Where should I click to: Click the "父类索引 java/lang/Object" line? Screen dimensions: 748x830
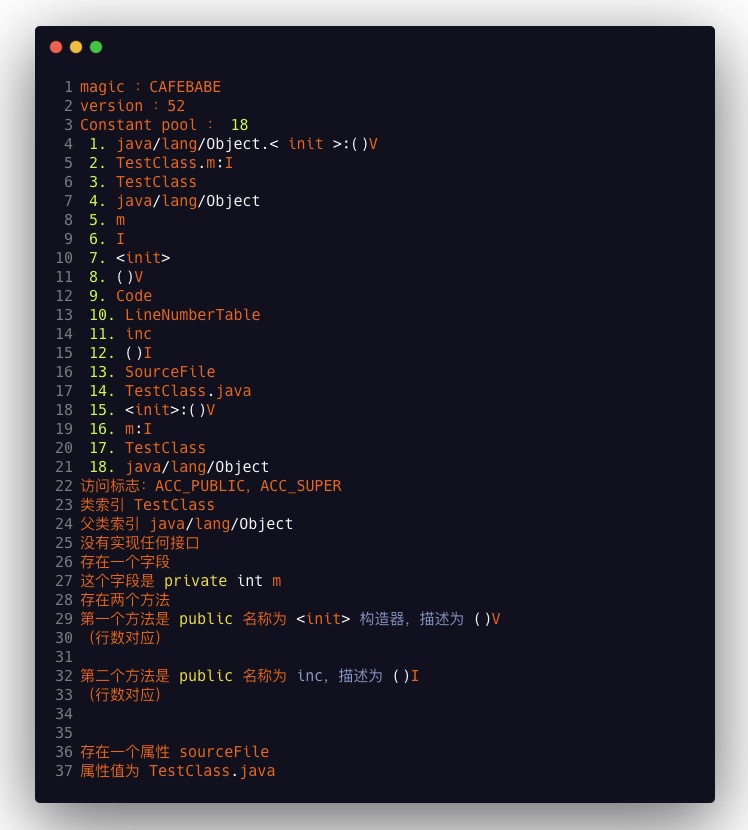click(x=186, y=524)
